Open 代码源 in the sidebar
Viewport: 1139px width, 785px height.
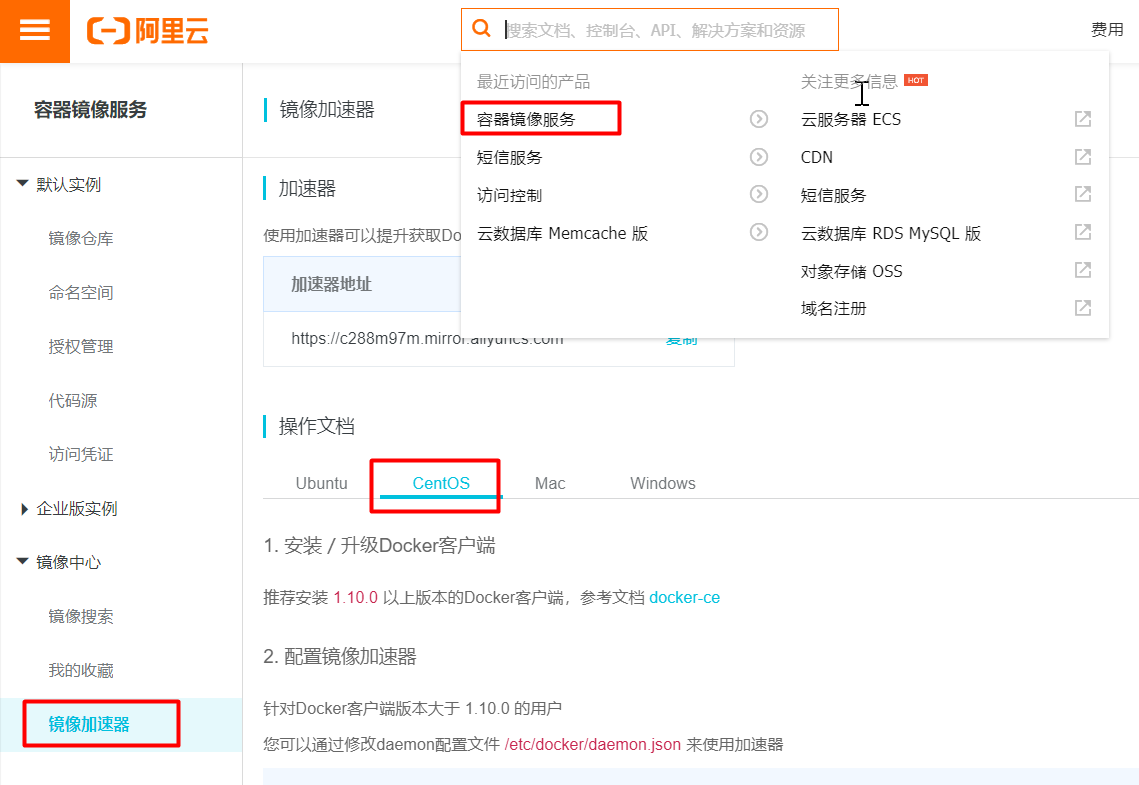[73, 400]
